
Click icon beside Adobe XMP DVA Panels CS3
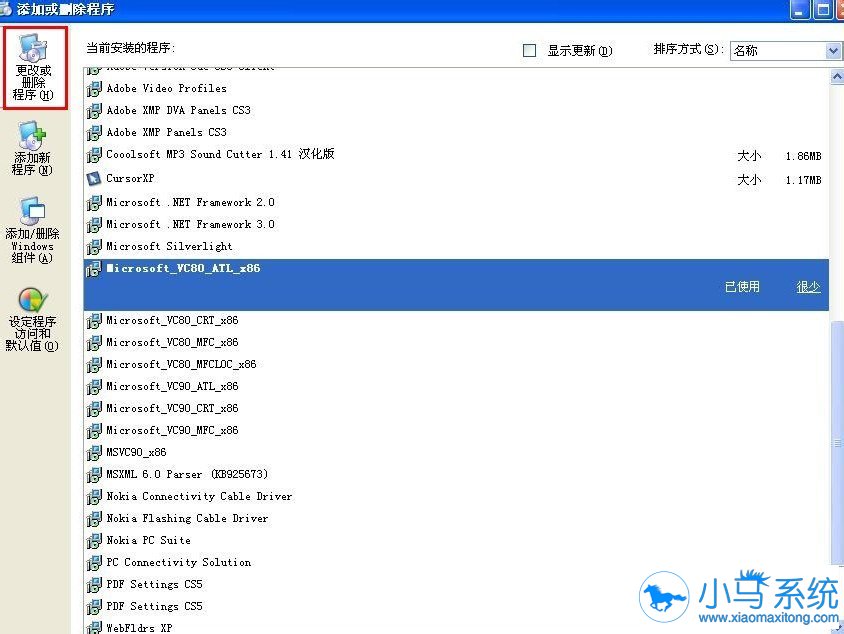(94, 111)
